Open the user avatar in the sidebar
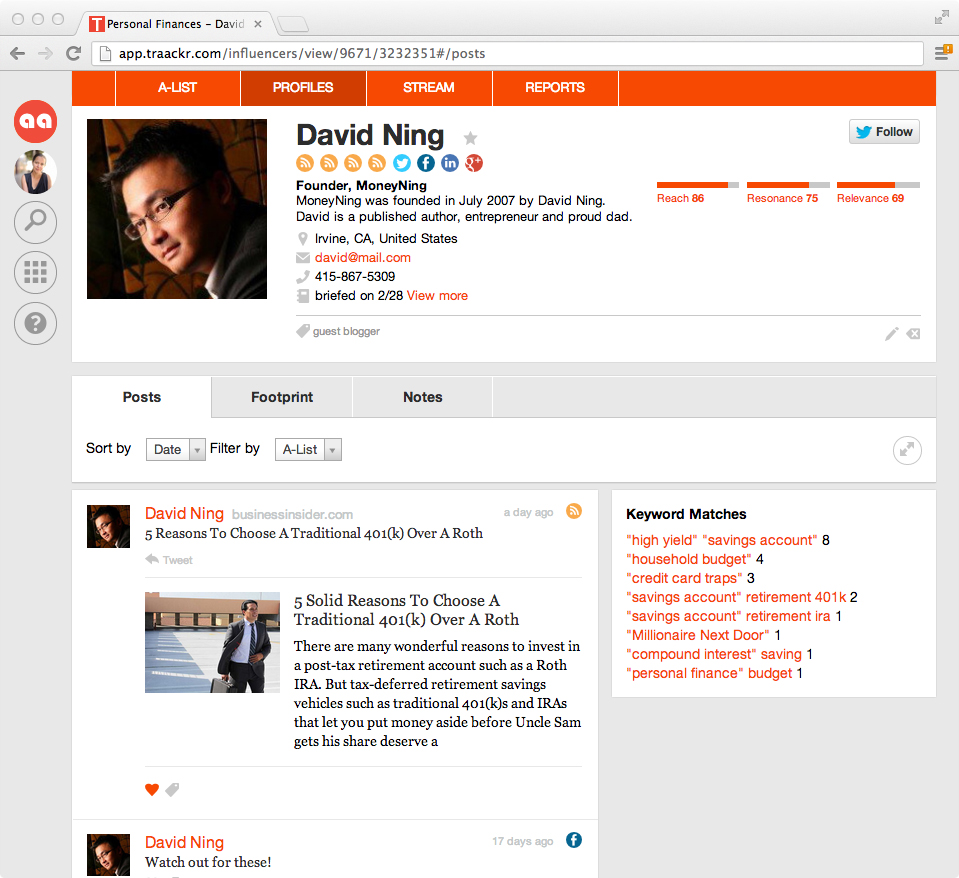 point(35,172)
